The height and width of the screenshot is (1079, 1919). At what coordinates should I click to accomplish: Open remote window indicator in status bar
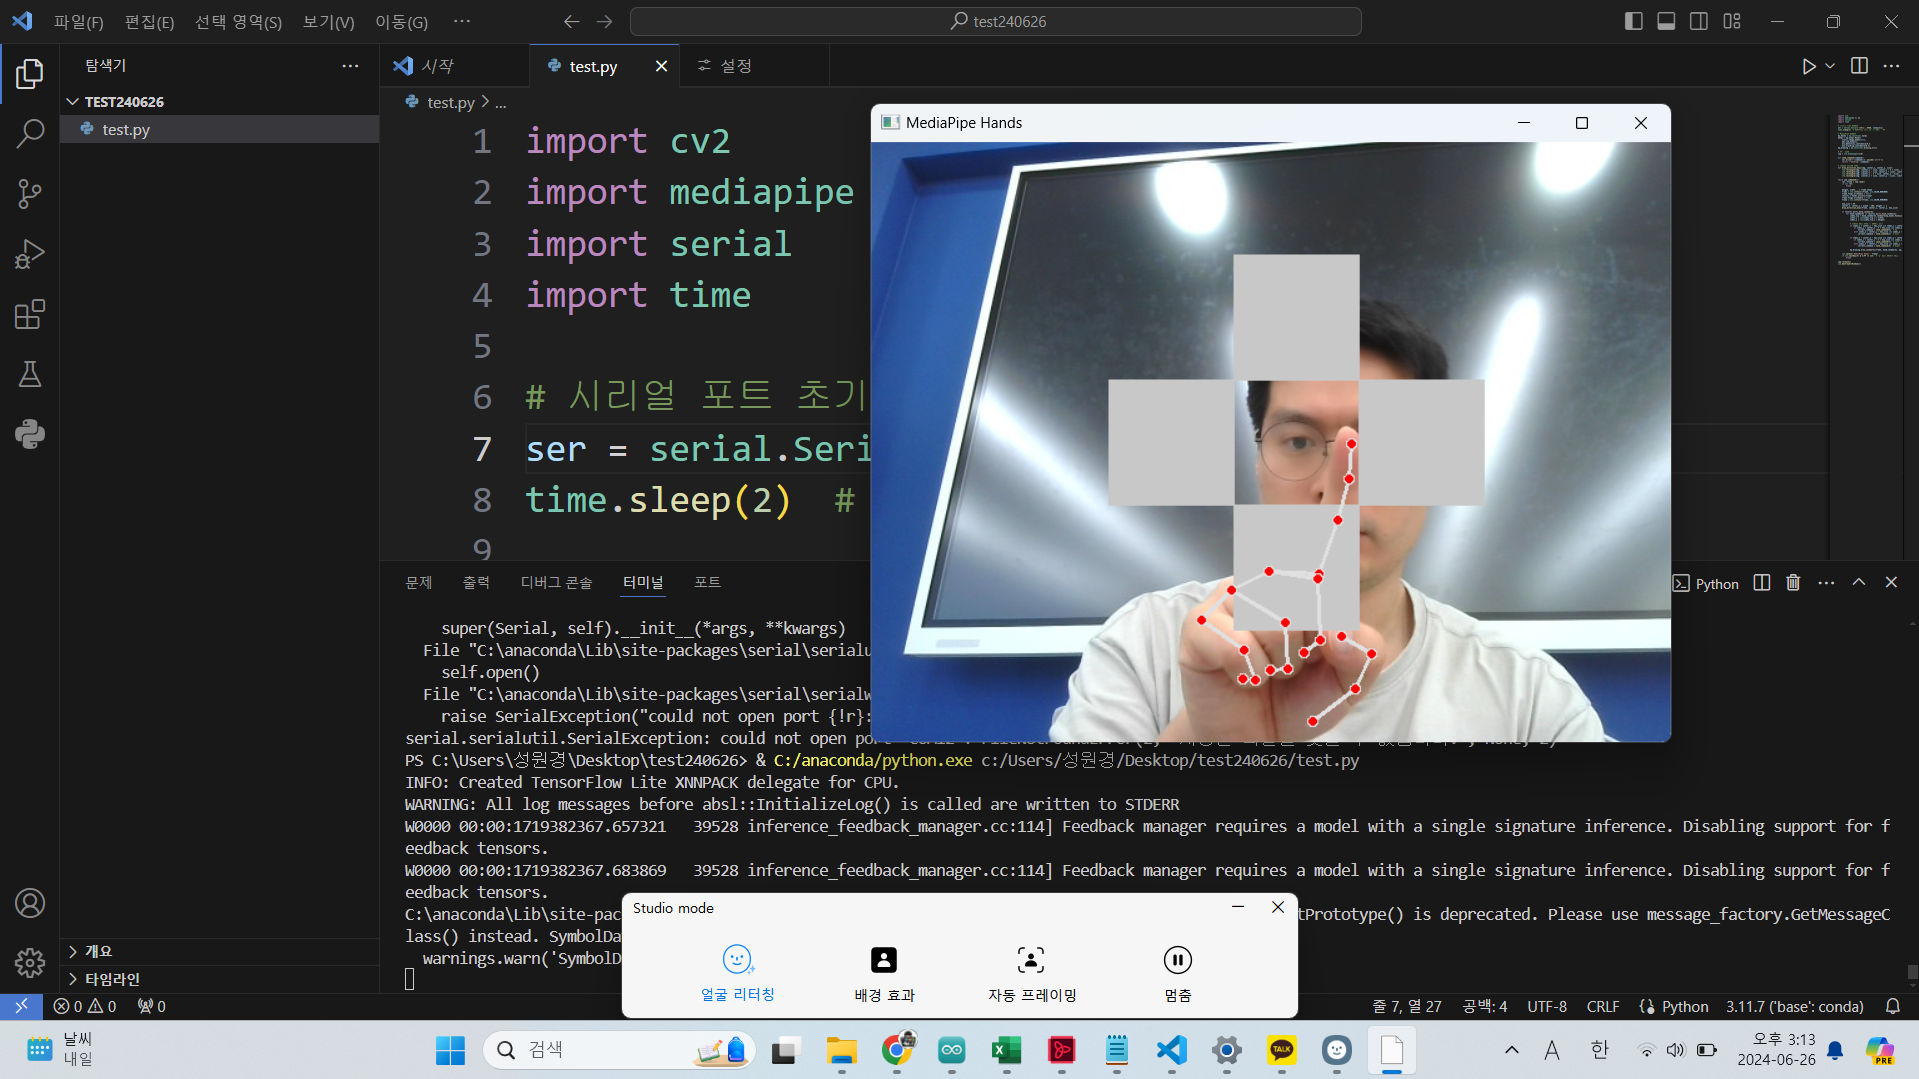tap(21, 1007)
